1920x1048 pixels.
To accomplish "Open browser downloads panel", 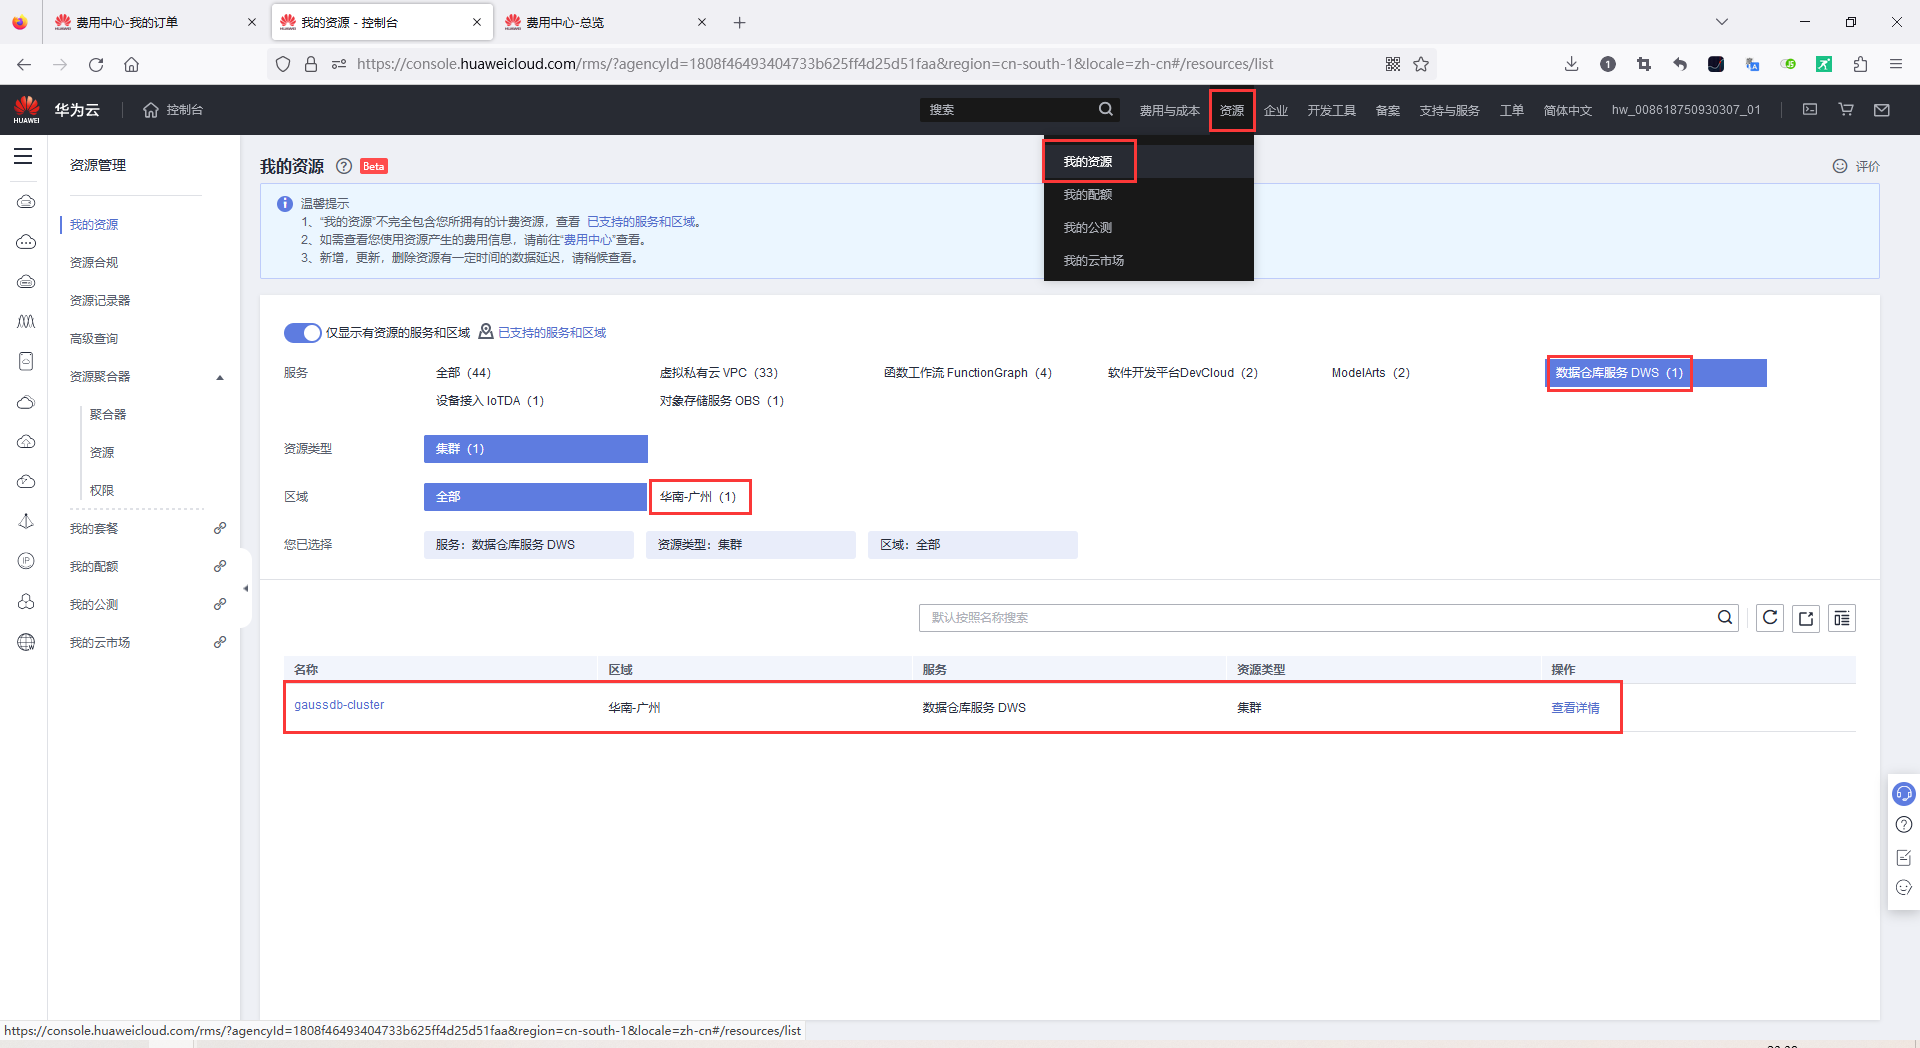I will pyautogui.click(x=1571, y=64).
